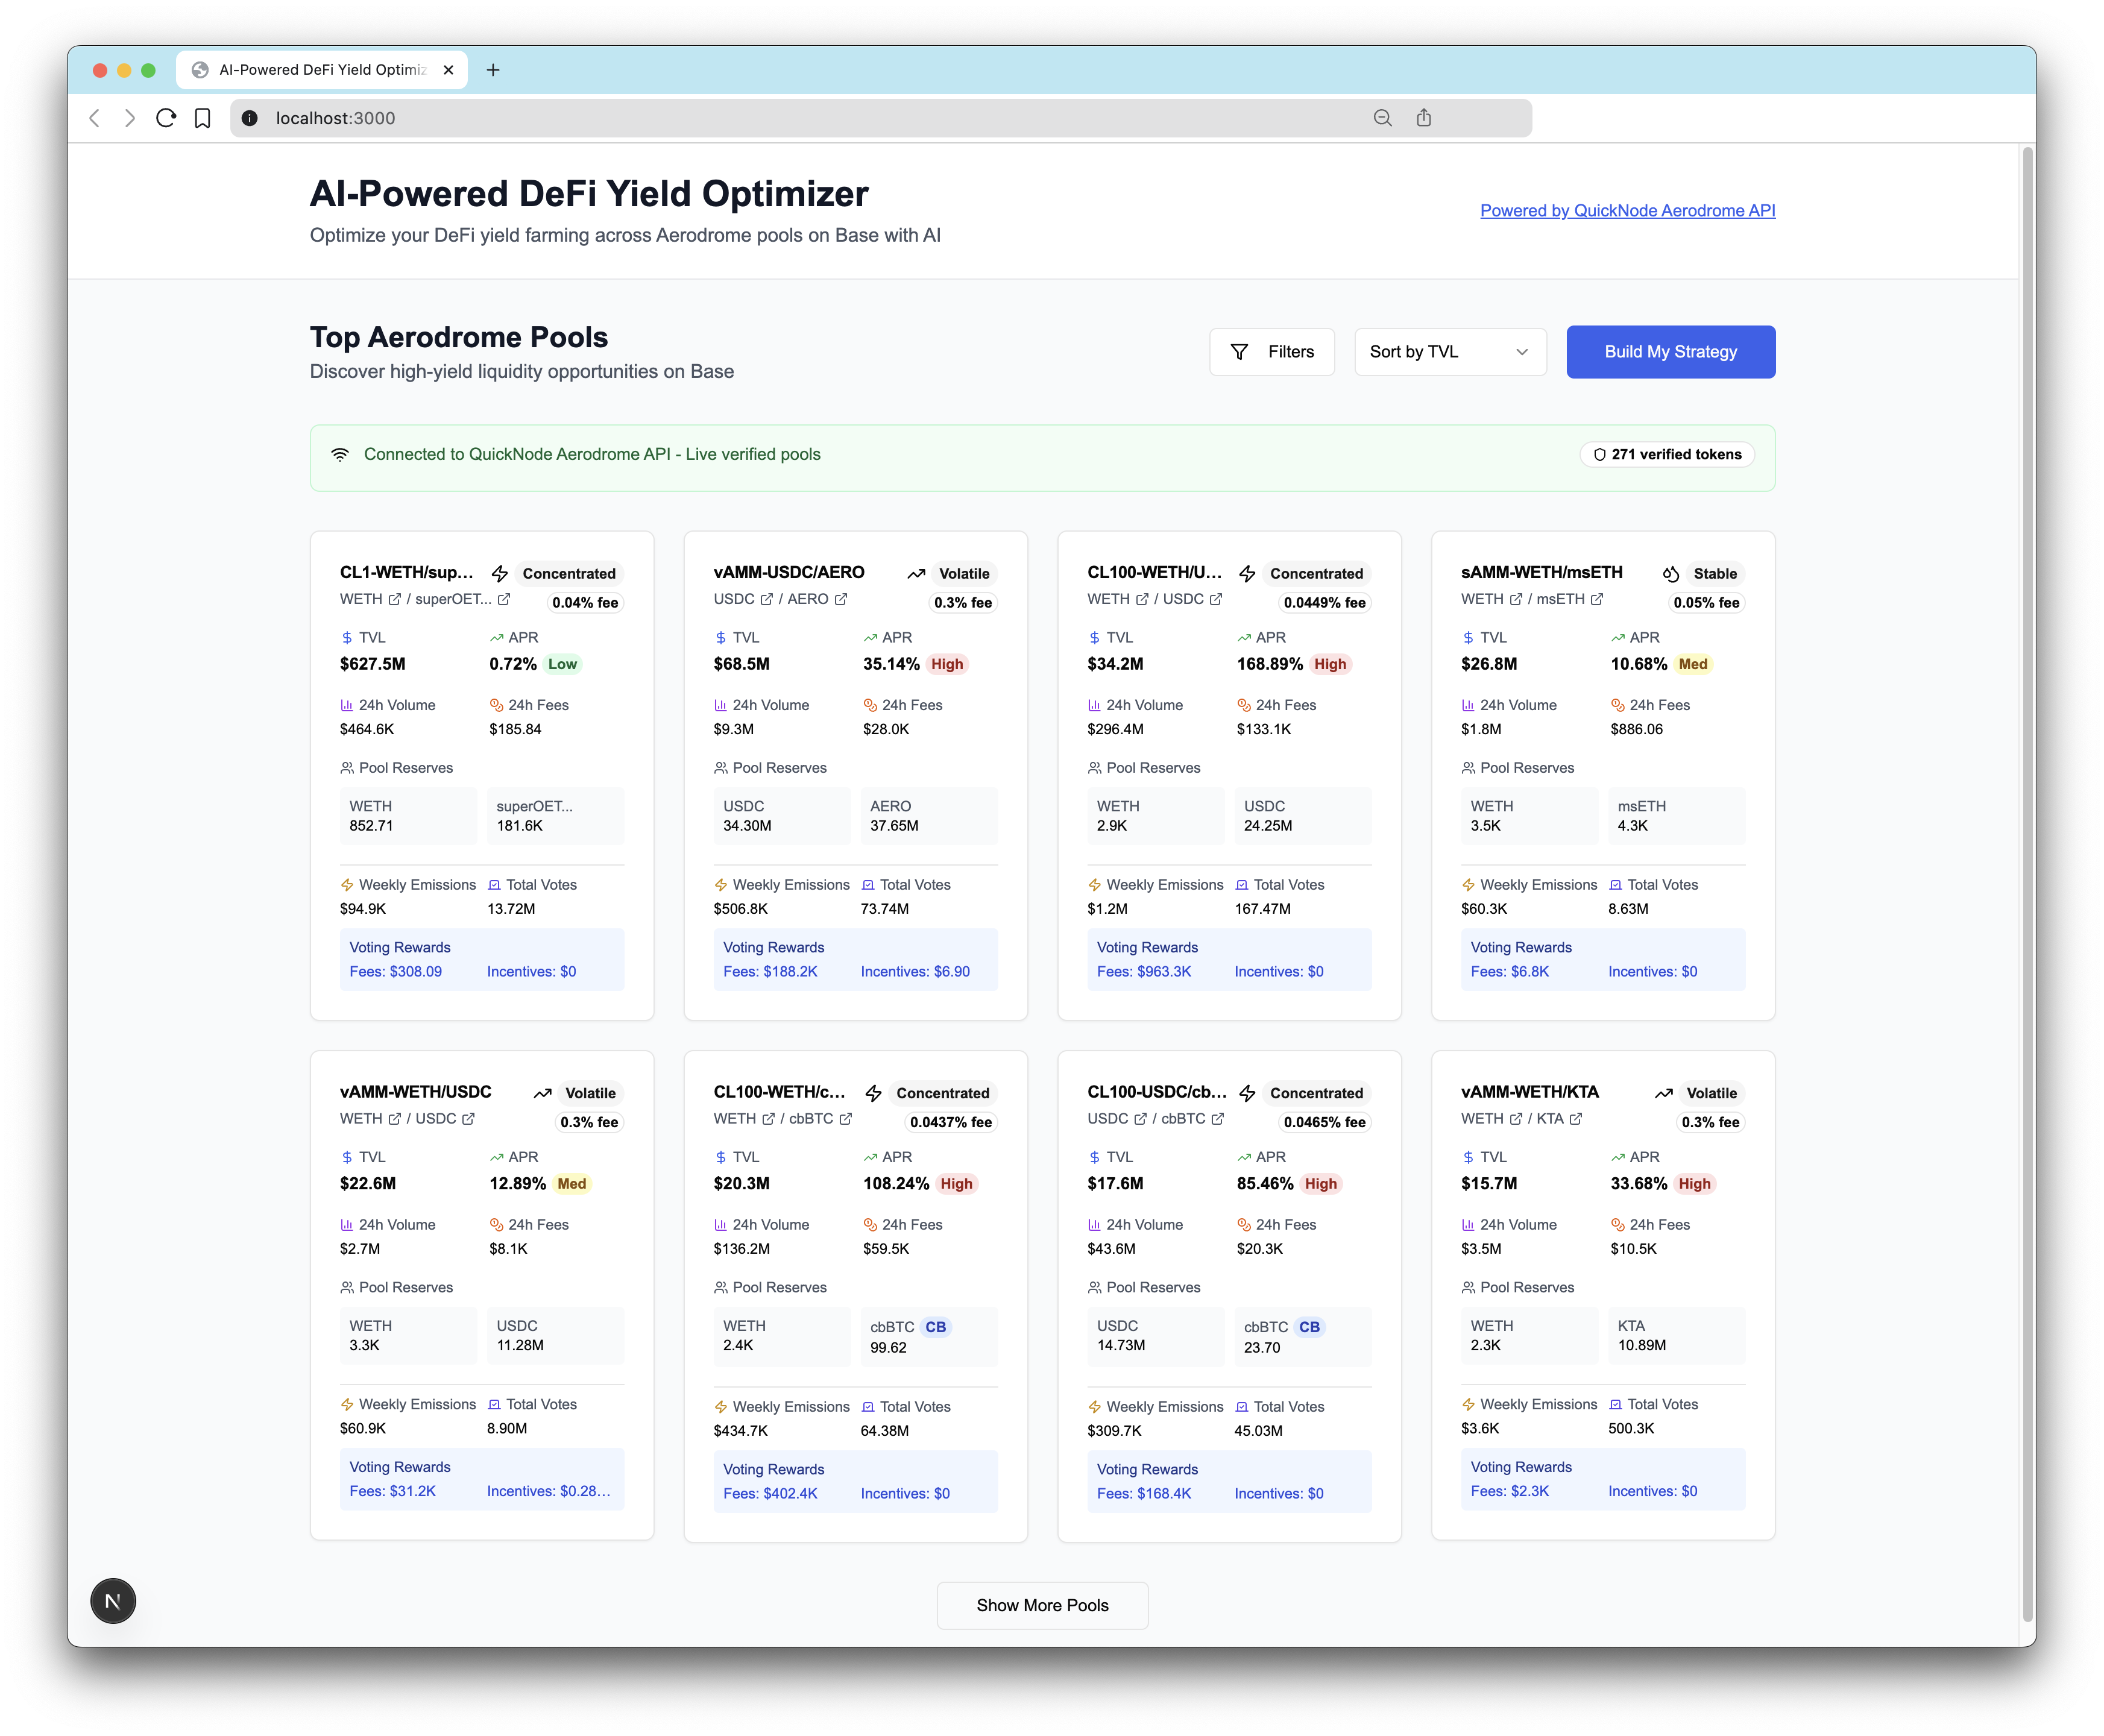Image resolution: width=2104 pixels, height=1736 pixels.
Task: Open the Filters funnel button
Action: pos(1271,352)
